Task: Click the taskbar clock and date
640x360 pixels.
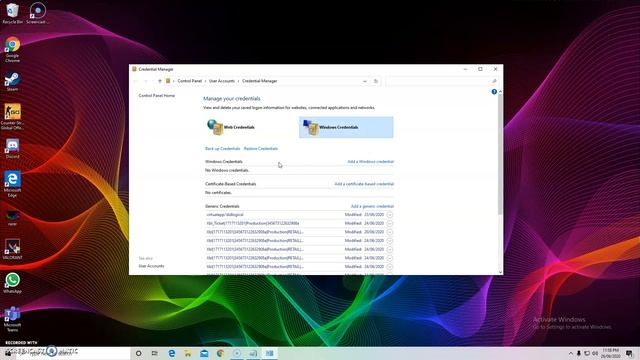Action: (x=610, y=353)
